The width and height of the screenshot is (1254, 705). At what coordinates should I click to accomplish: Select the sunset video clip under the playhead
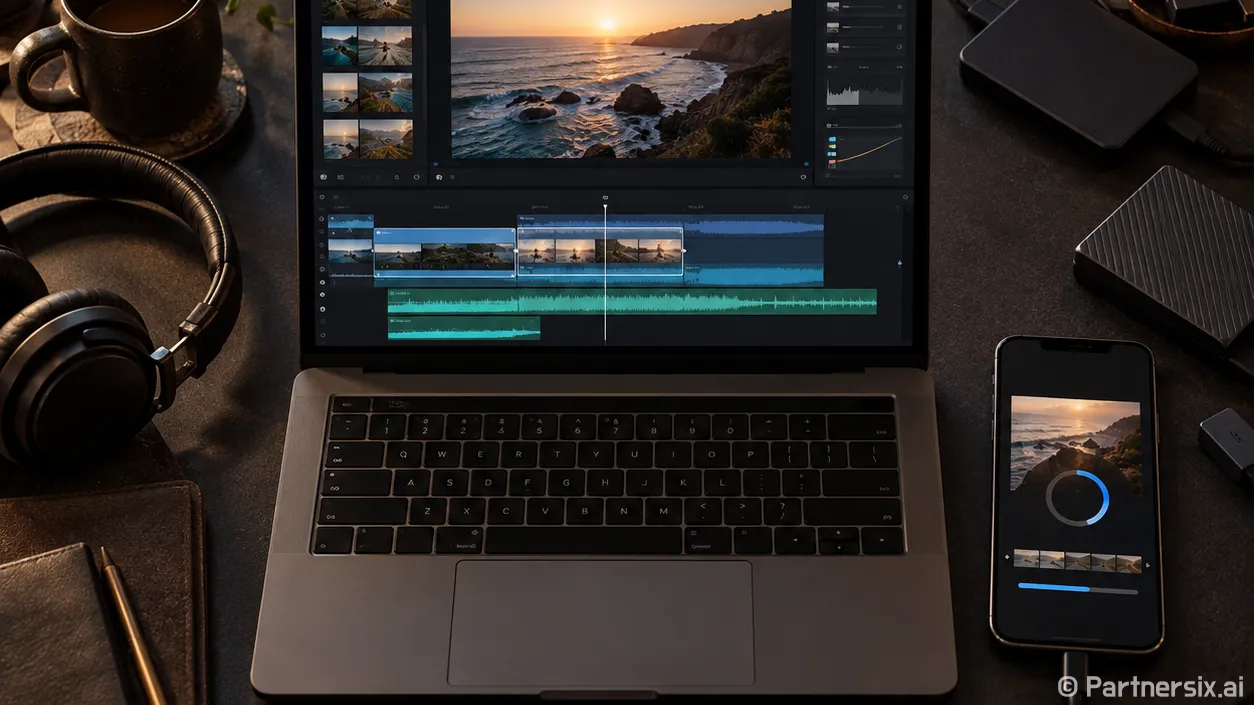[x=600, y=251]
